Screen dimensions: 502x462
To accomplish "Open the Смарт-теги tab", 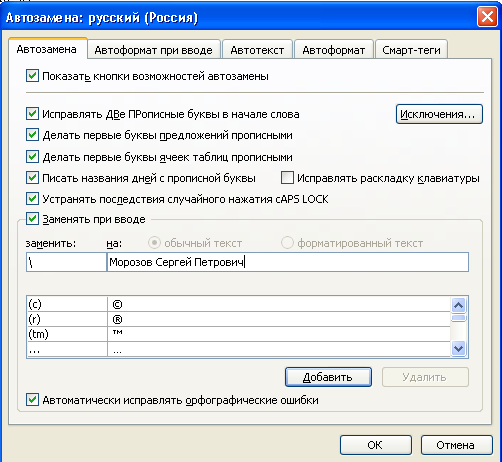I will [x=411, y=50].
